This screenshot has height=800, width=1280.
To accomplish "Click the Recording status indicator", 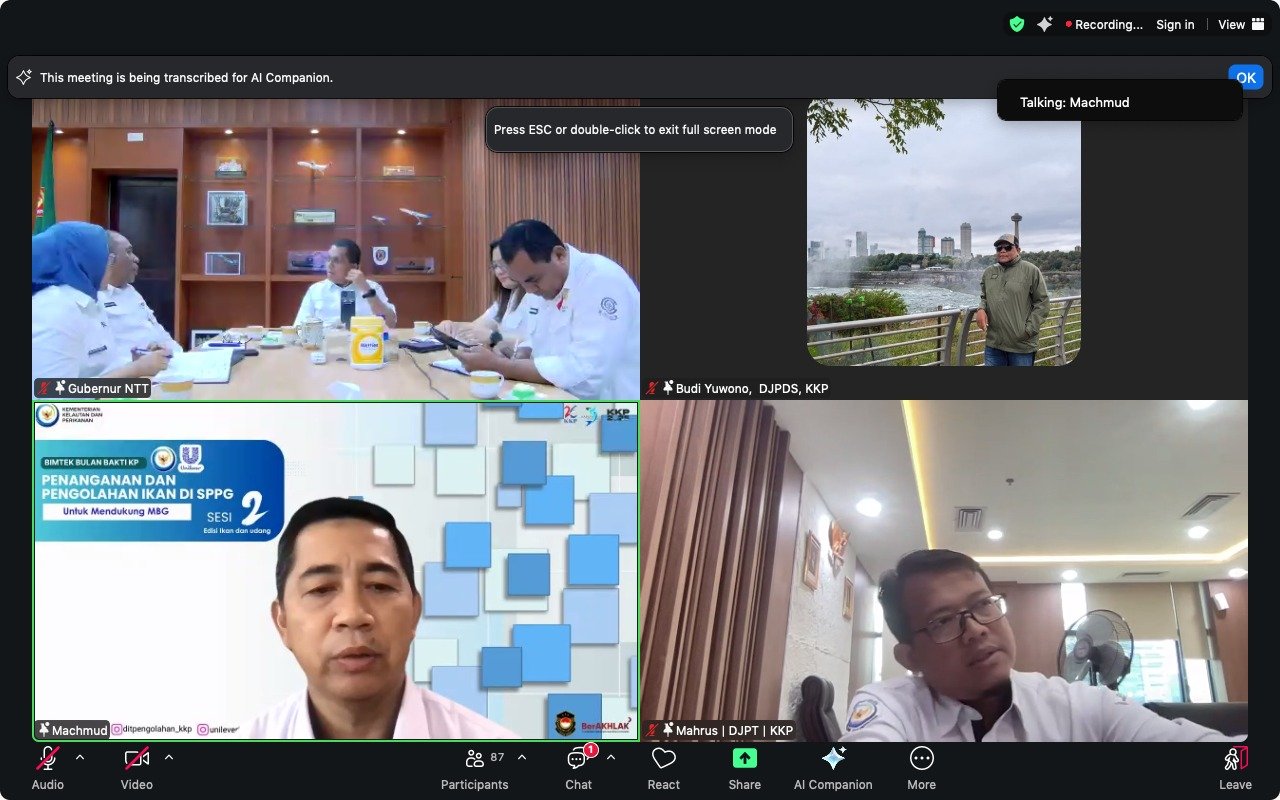I will click(x=1104, y=25).
